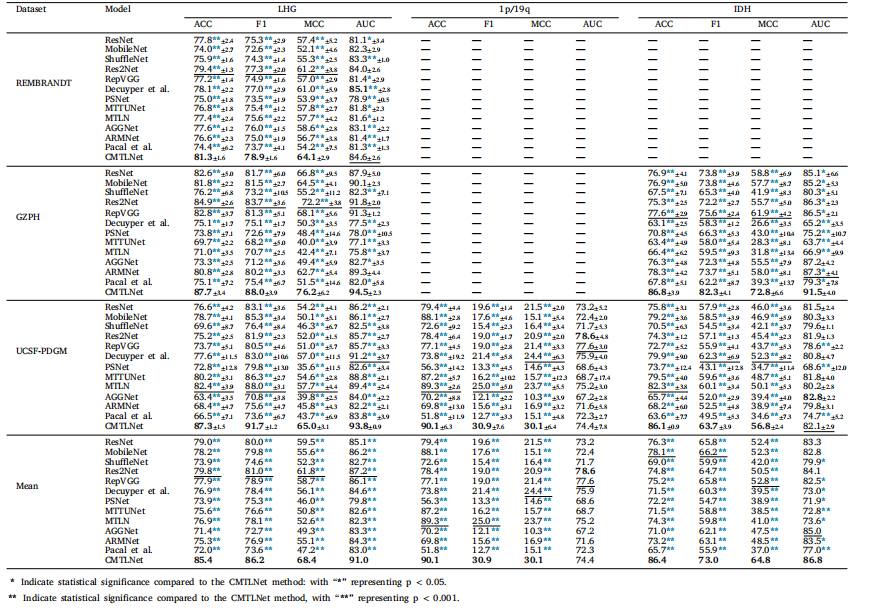Select UCSF-PDGM CMTLNet LHG ACC value 87.3
This screenshot has width=869, height=612.
[x=210, y=426]
